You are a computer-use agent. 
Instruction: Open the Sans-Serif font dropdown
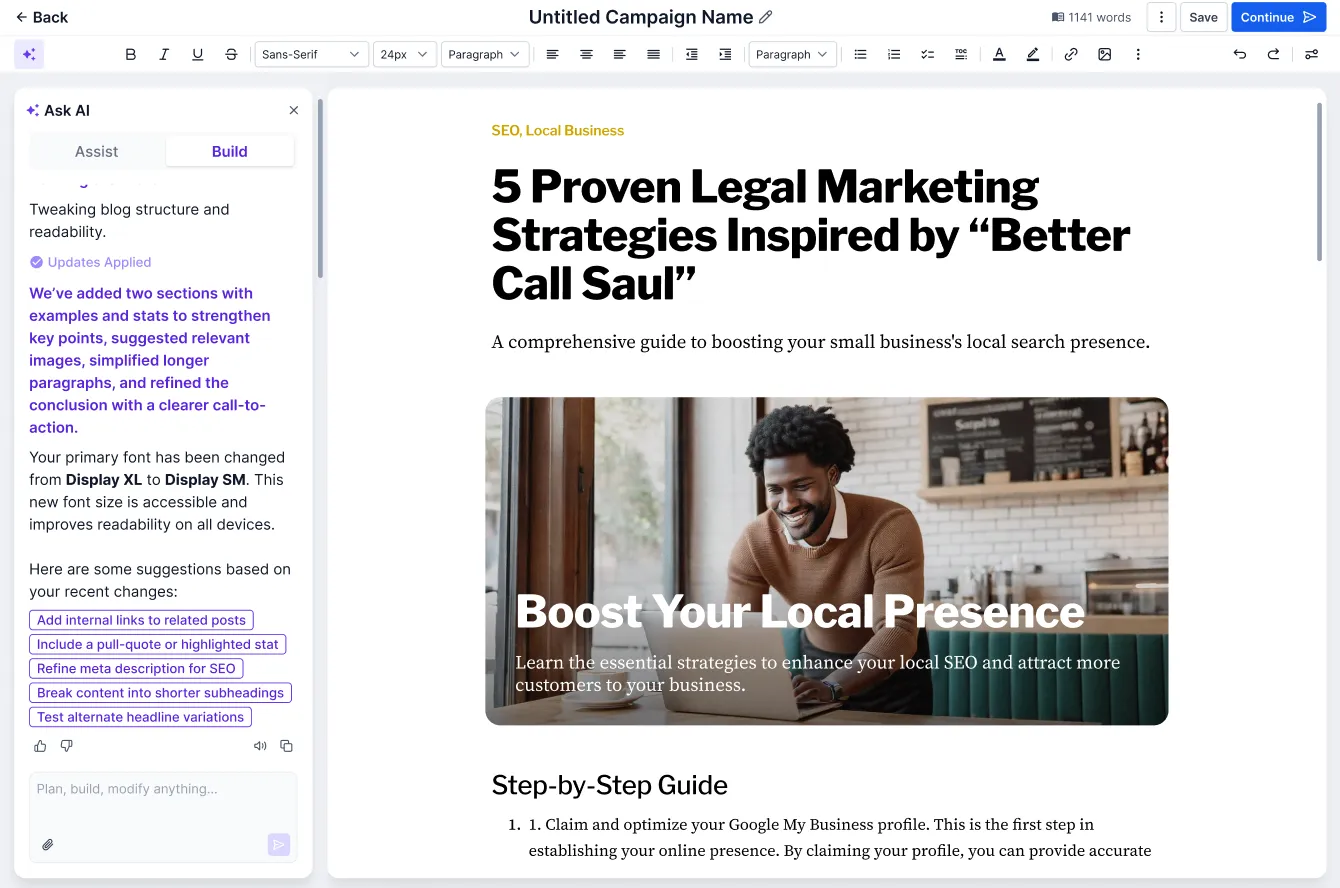point(311,54)
